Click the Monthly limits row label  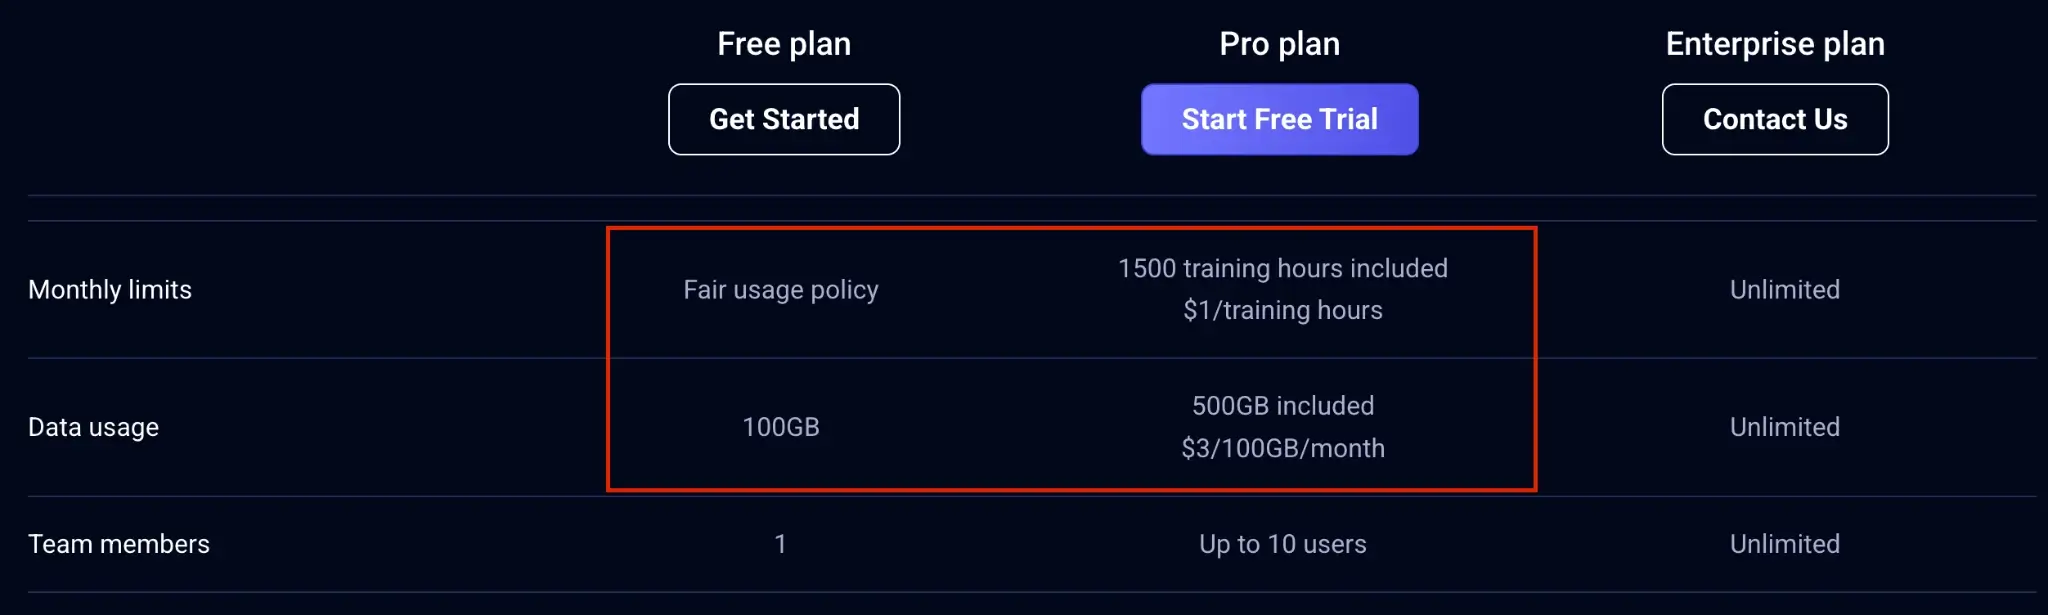pos(110,290)
